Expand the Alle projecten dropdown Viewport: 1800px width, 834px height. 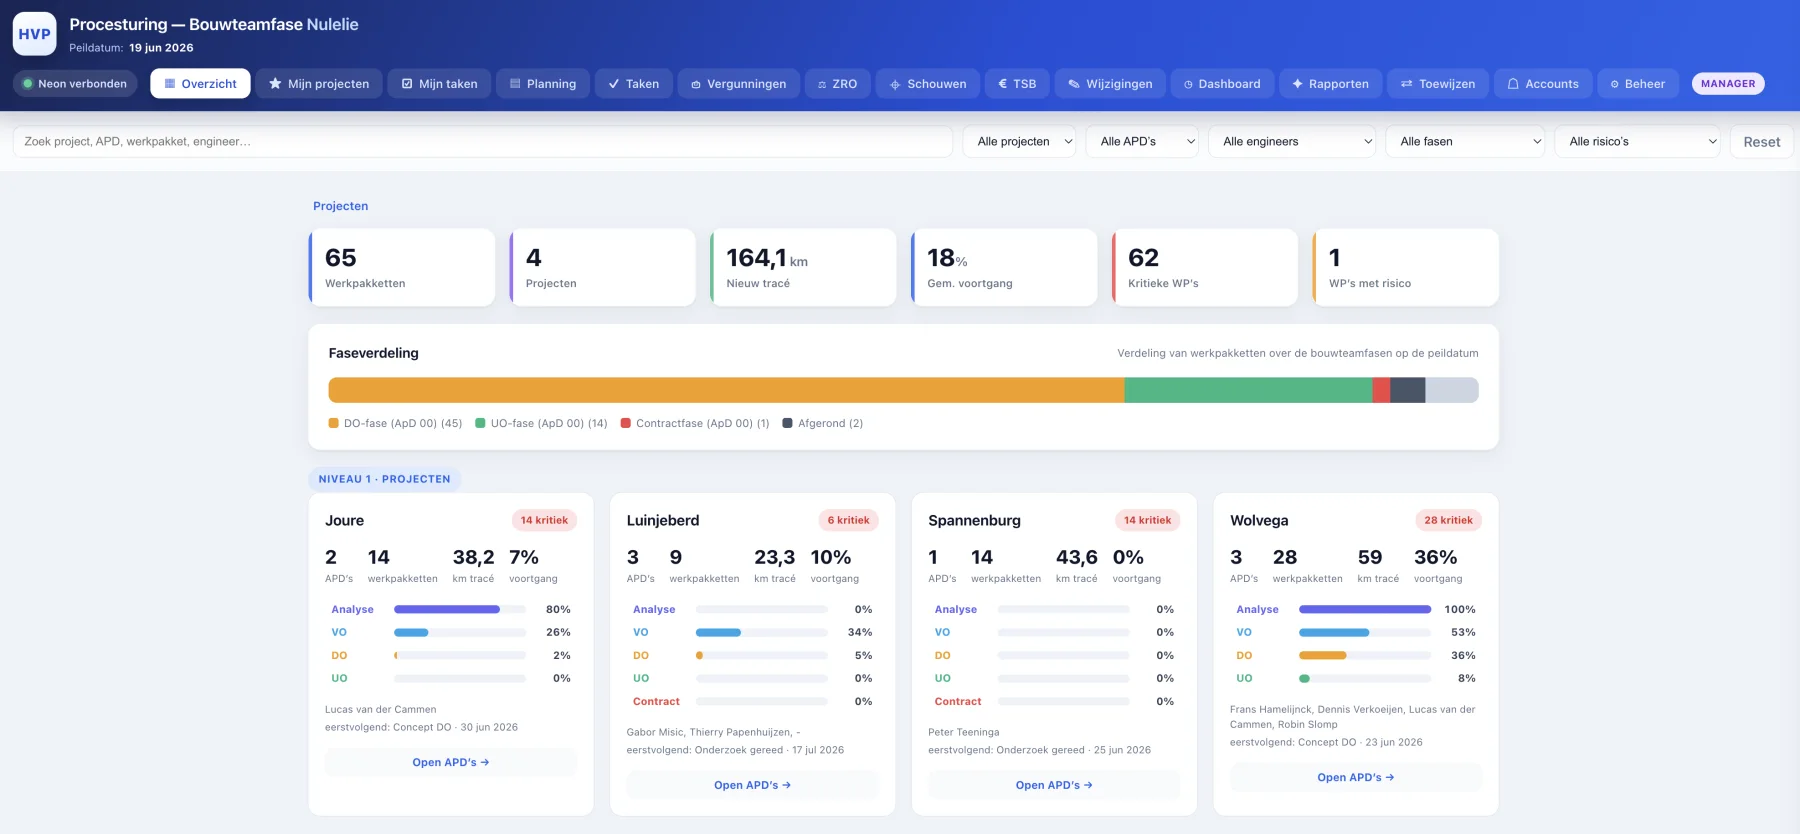click(1020, 142)
